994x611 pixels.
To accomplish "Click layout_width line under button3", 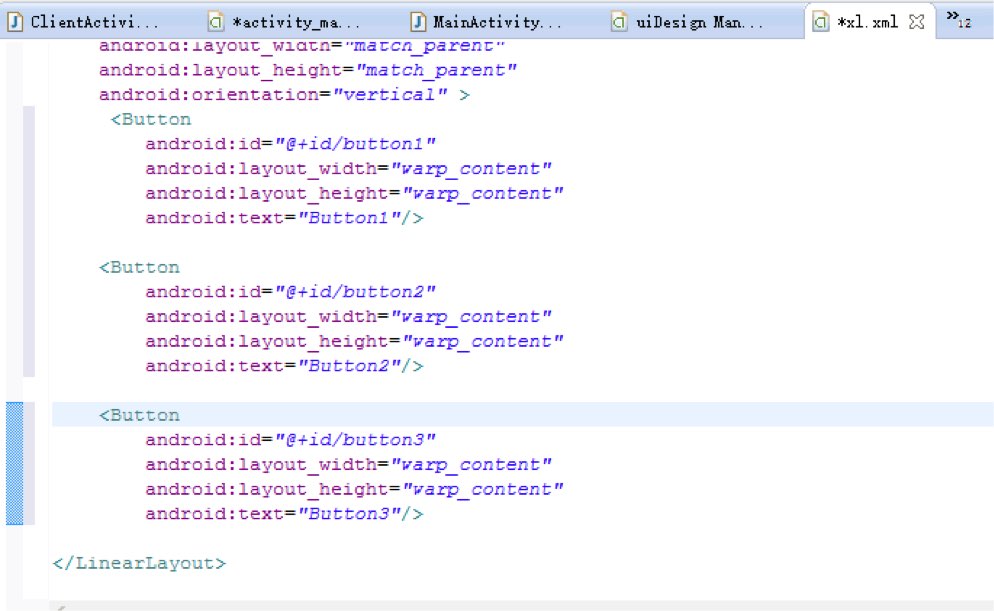I will point(349,465).
